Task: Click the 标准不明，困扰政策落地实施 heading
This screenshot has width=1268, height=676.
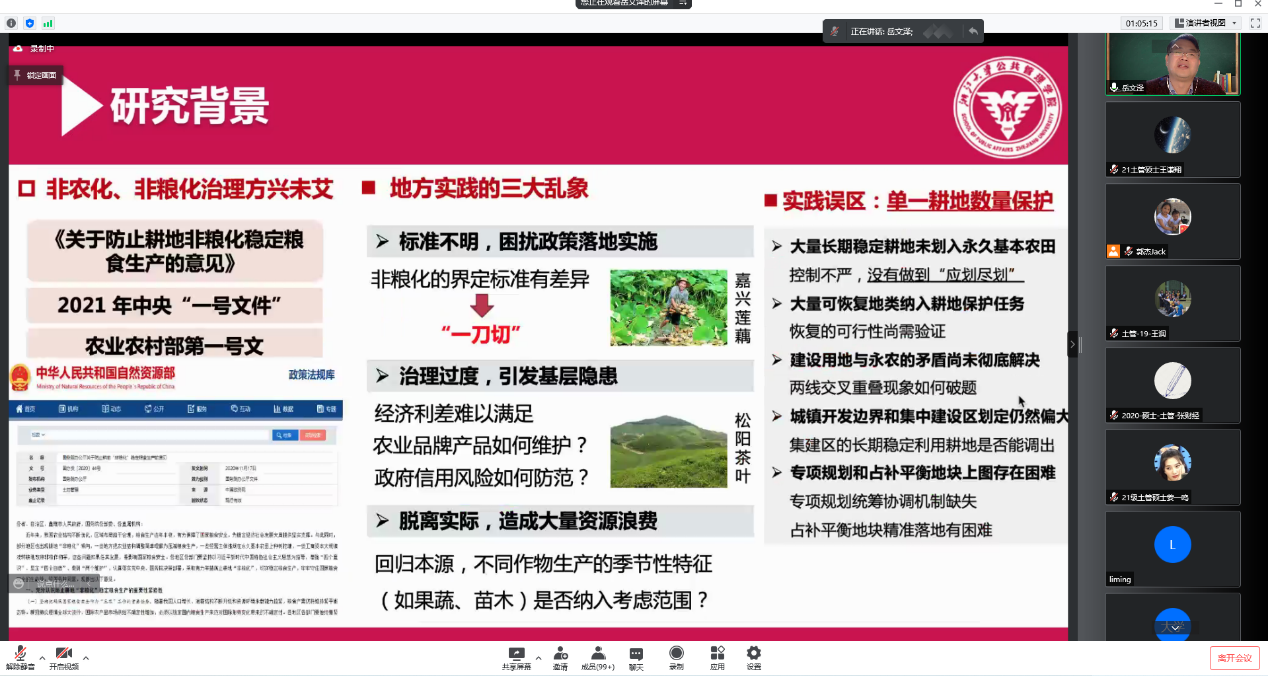Action: coord(529,241)
